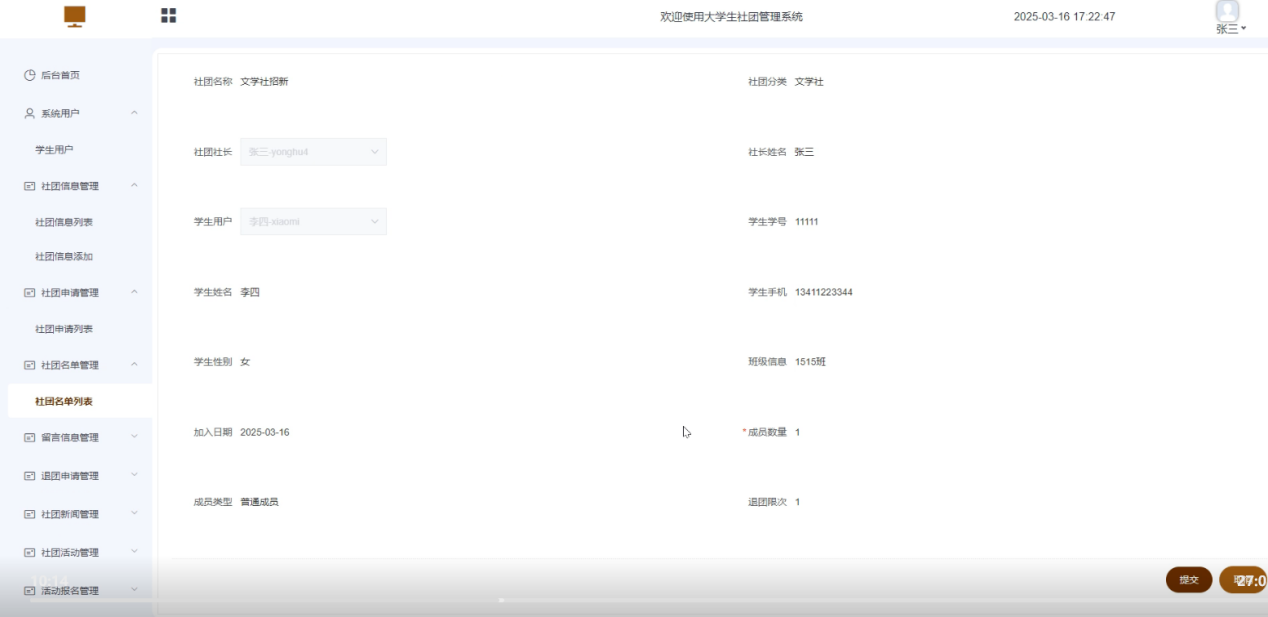Click the header title 欢迎使用大学生社团管理系统

pyautogui.click(x=731, y=17)
